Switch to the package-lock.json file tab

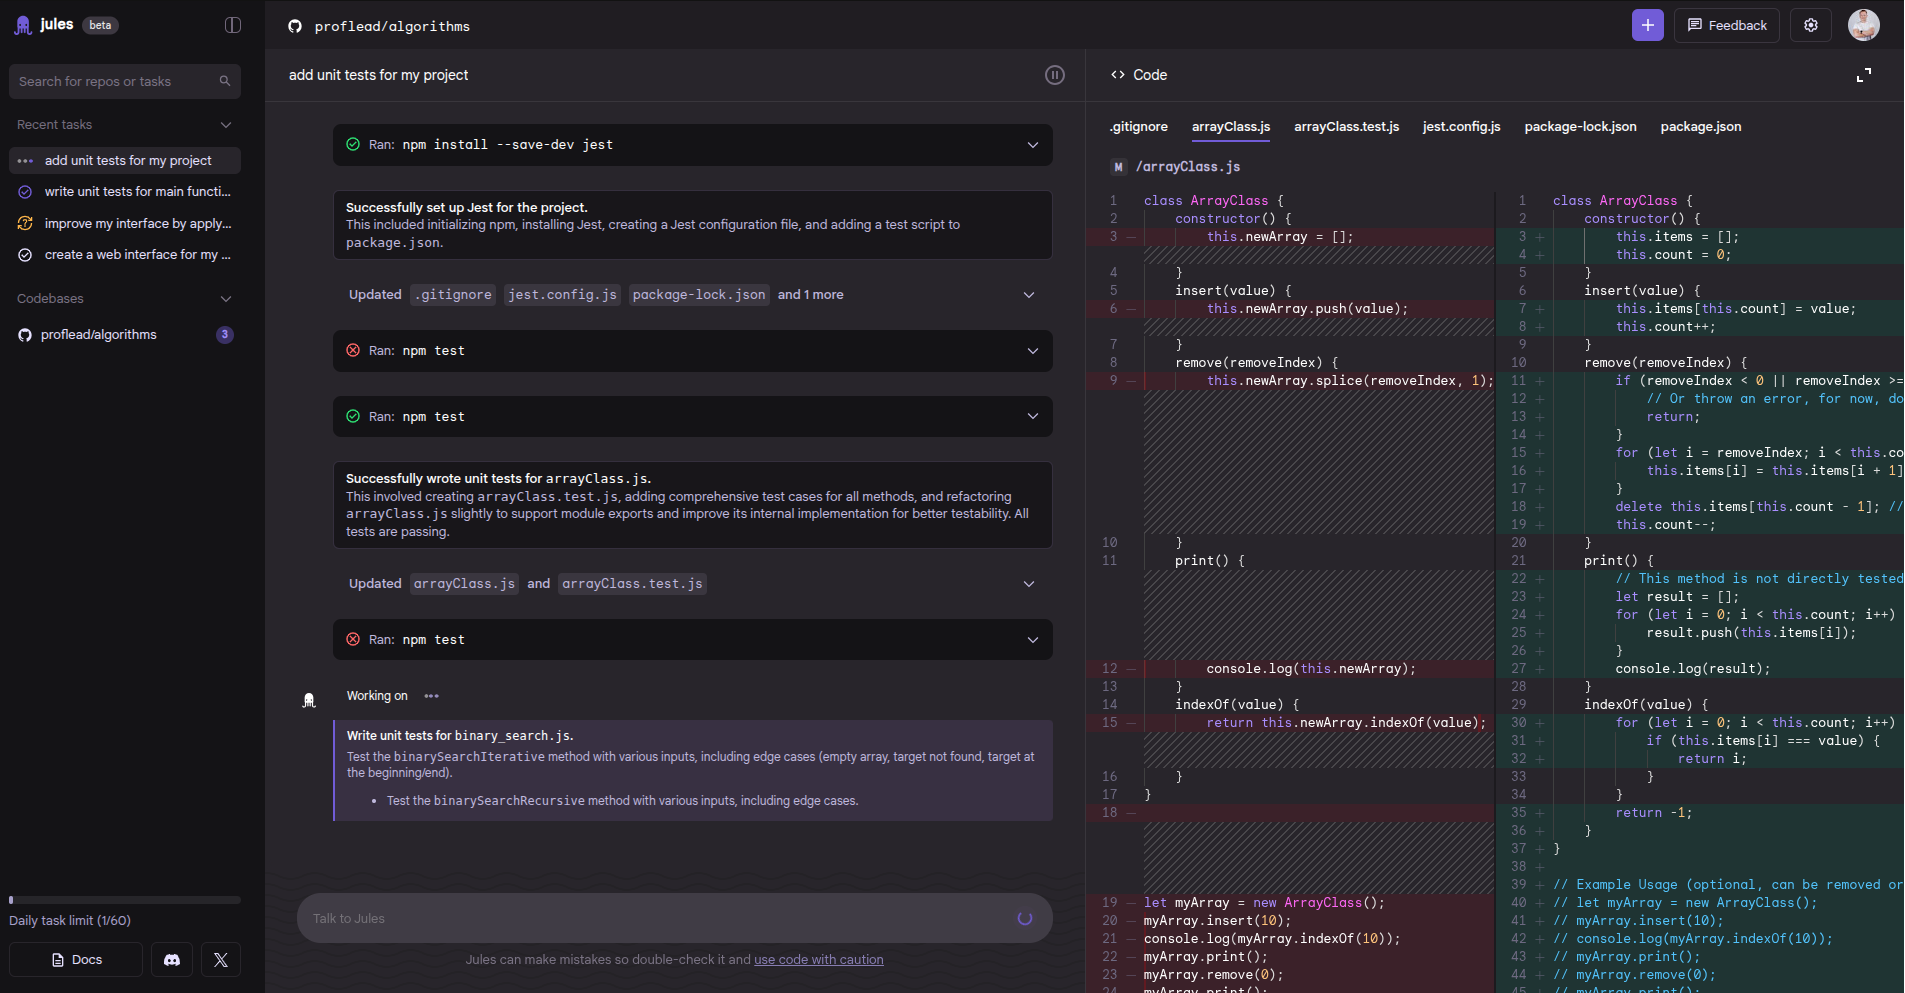click(1581, 127)
